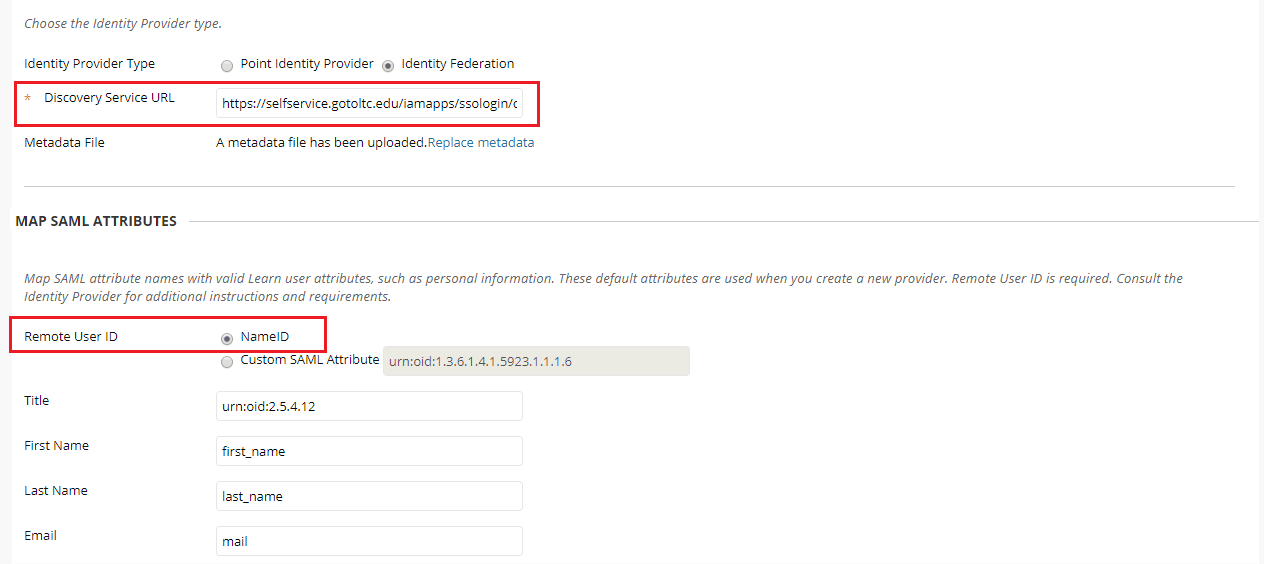Focus the Last Name attribute field
Screen dimensions: 1264x564
pyautogui.click(x=369, y=496)
